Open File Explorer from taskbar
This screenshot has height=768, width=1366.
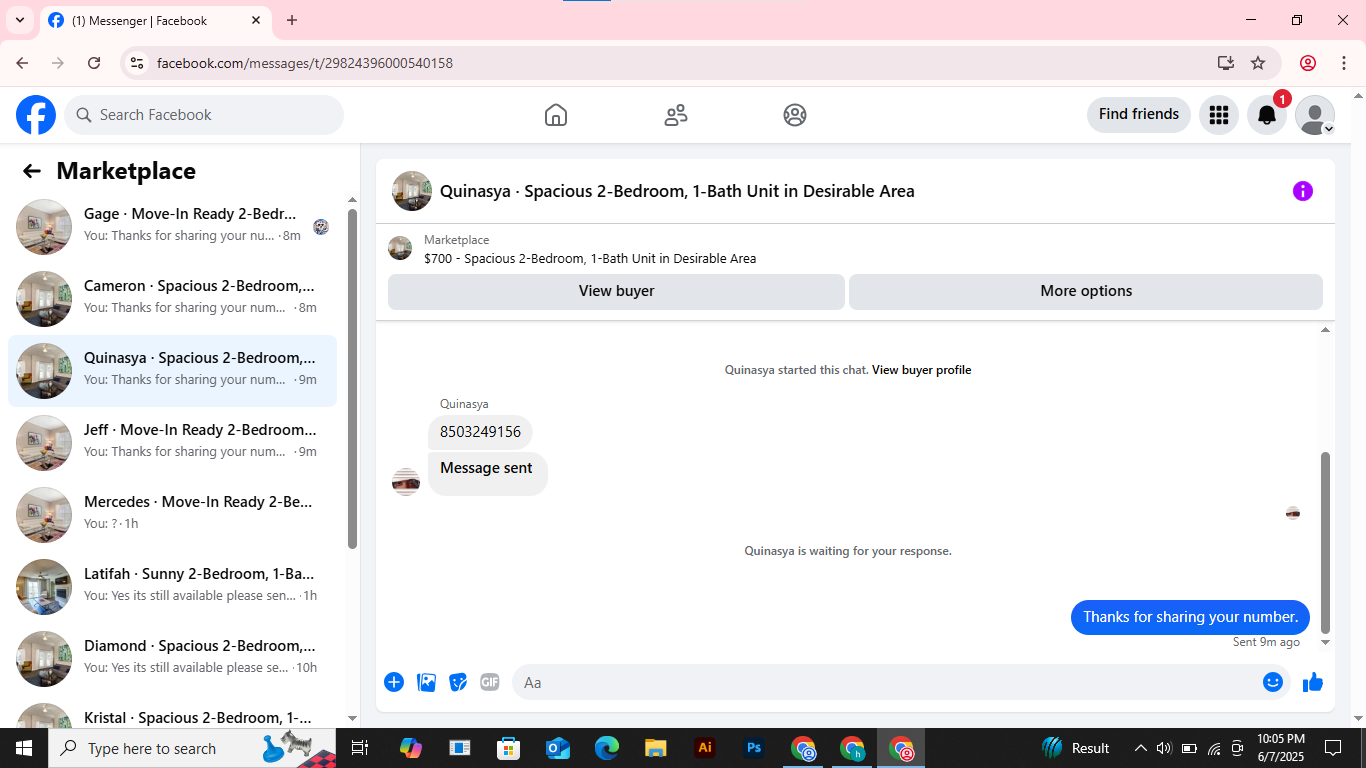pyautogui.click(x=656, y=748)
